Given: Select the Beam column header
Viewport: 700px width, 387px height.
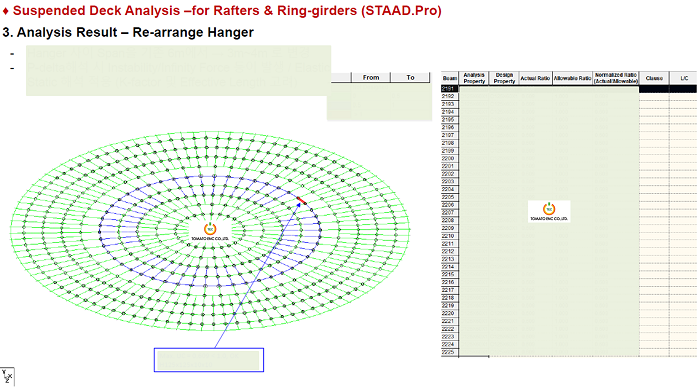Looking at the screenshot, I should (450, 78).
